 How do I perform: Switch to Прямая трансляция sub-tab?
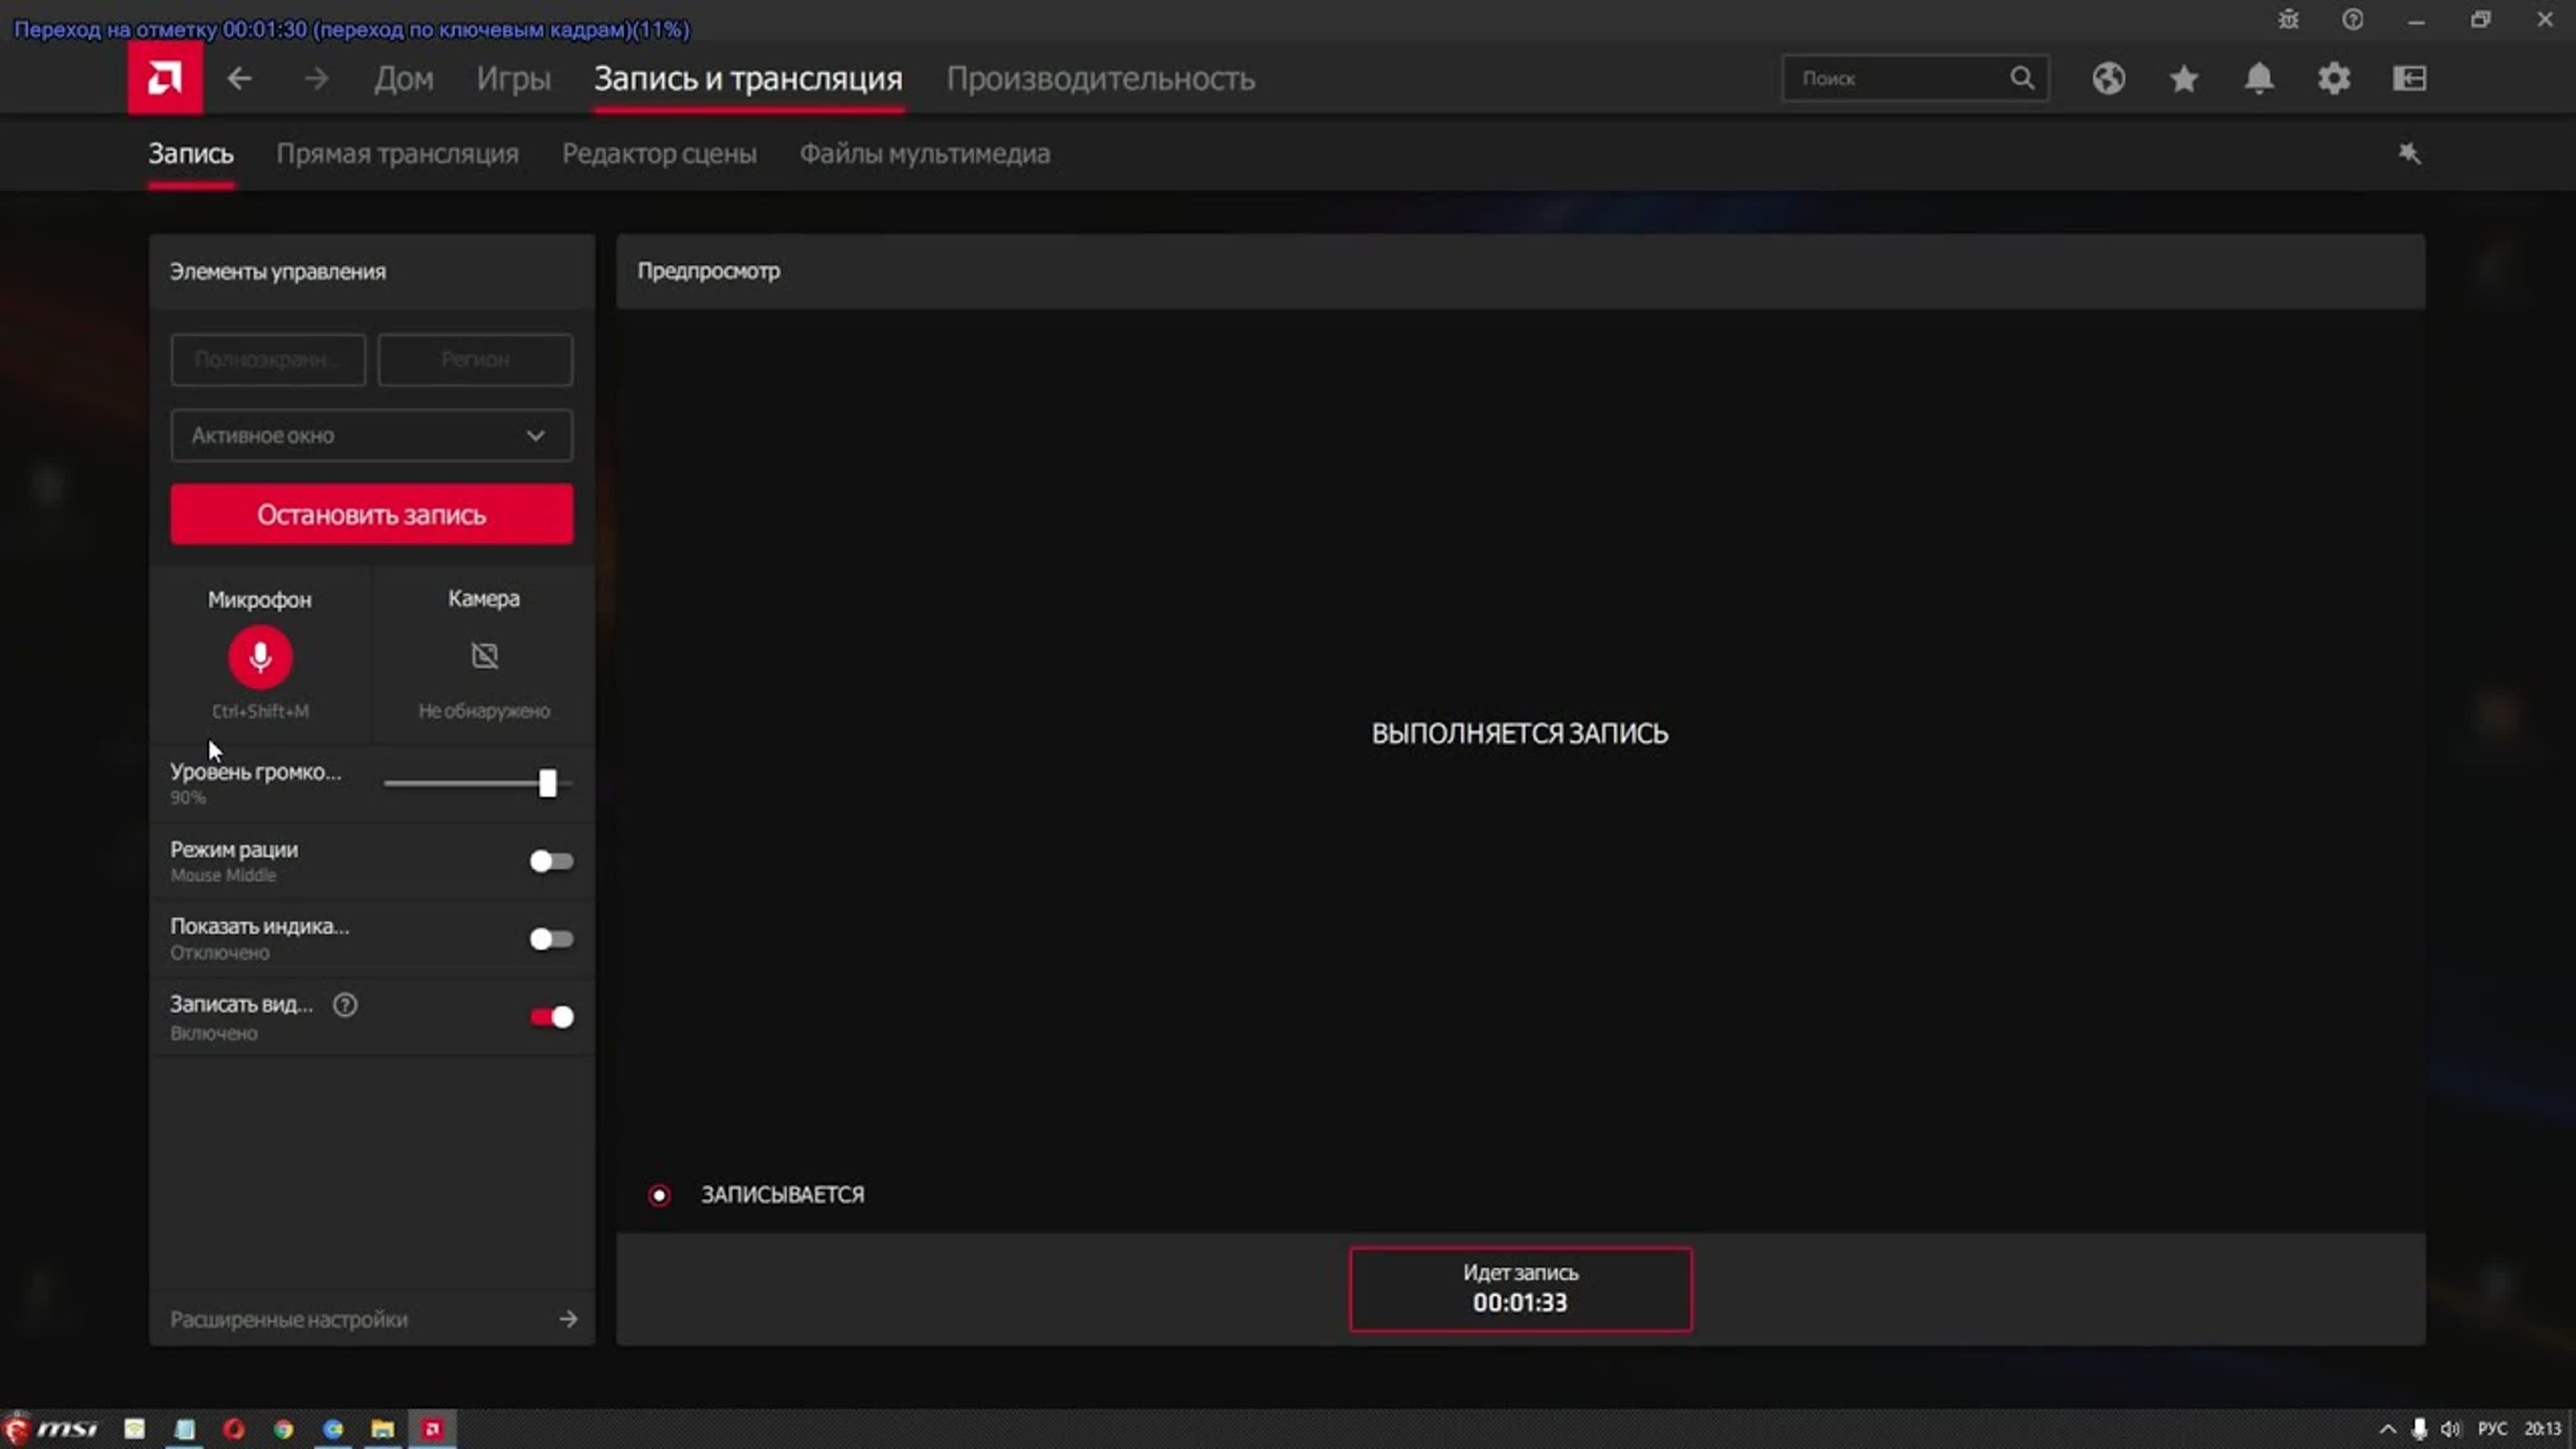pos(397,153)
